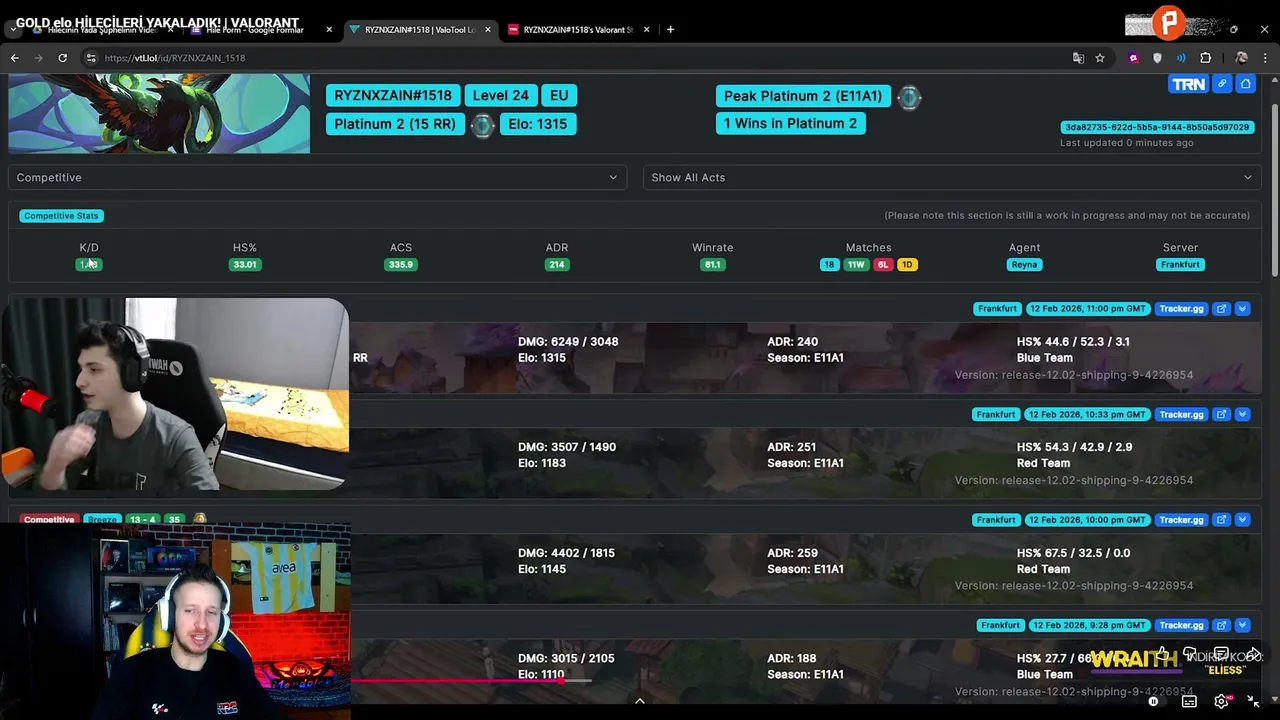Screen dimensions: 1280x720
Task: Click the page vertical scrollbar
Action: click(x=1274, y=190)
